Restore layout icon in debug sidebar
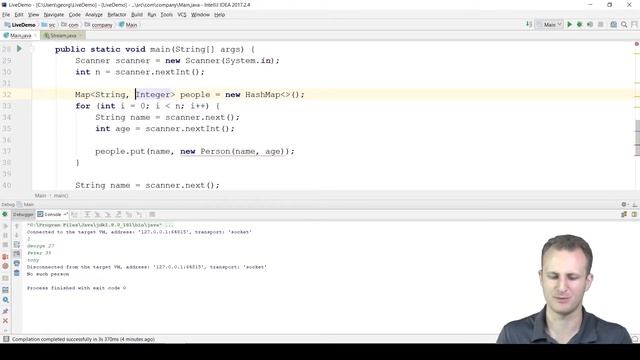The height and width of the screenshot is (360, 640). click(x=5, y=290)
